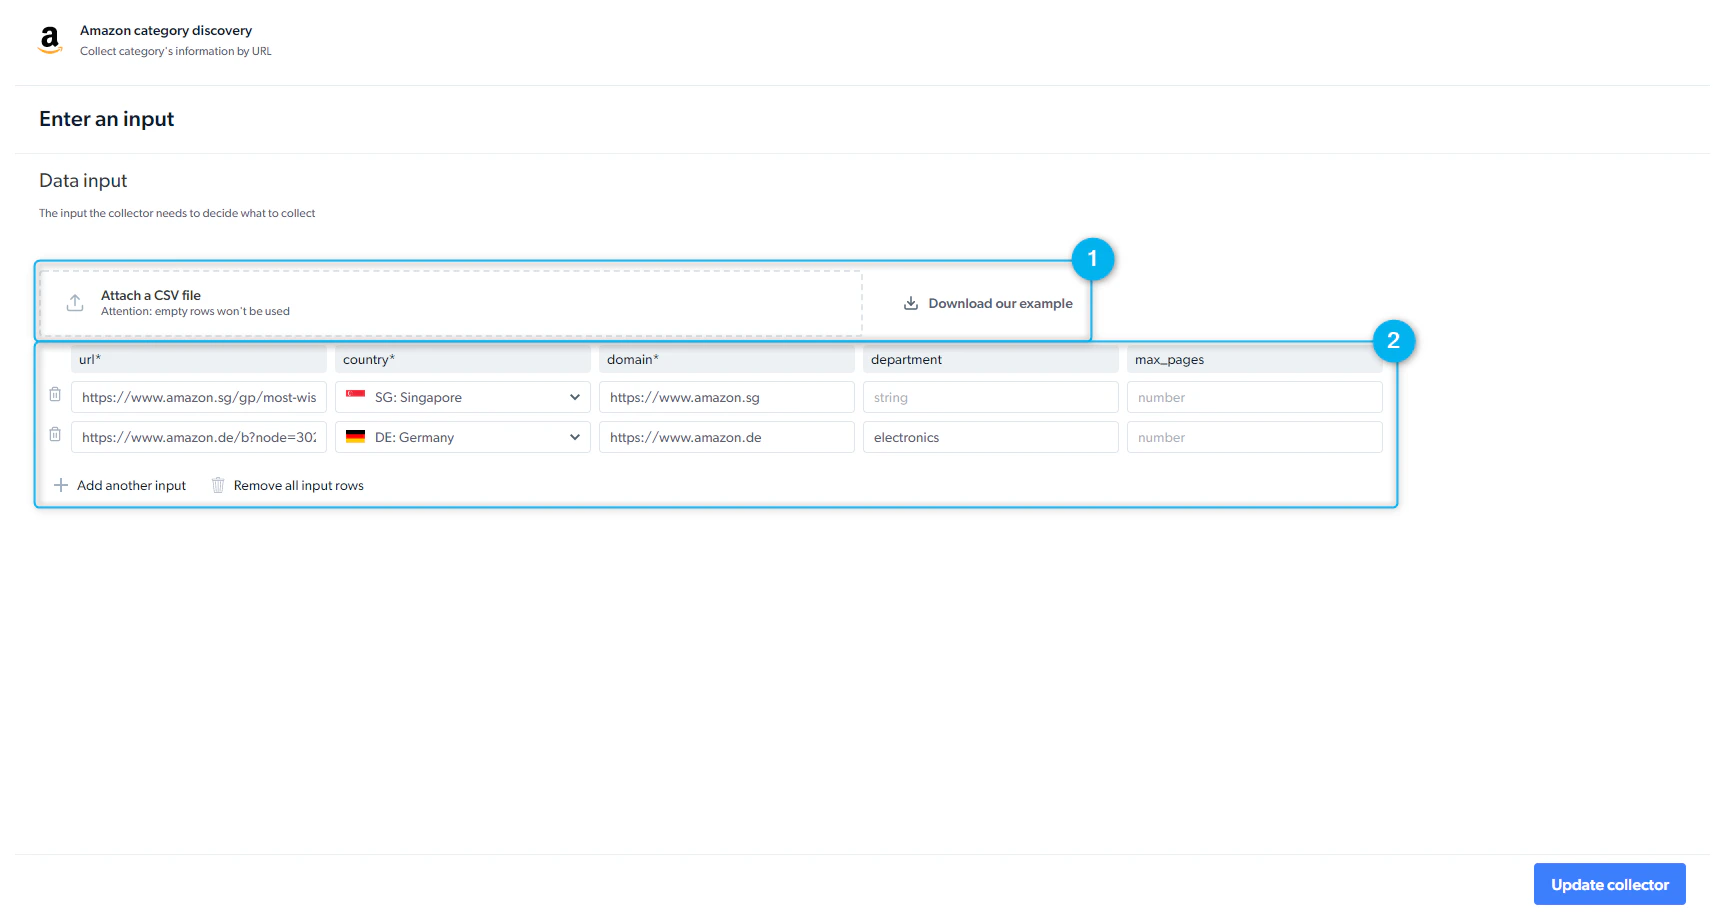The height and width of the screenshot is (912, 1735).
Task: Expand chevron on Germany country selector
Action: 575,437
